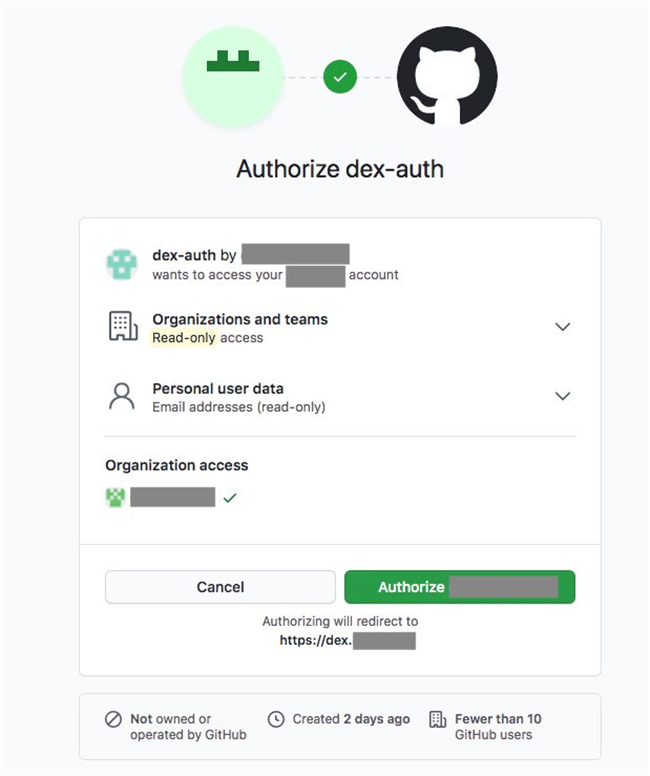This screenshot has width=650, height=776.
Task: Click the organization access green checkmark
Action: pos(230,498)
